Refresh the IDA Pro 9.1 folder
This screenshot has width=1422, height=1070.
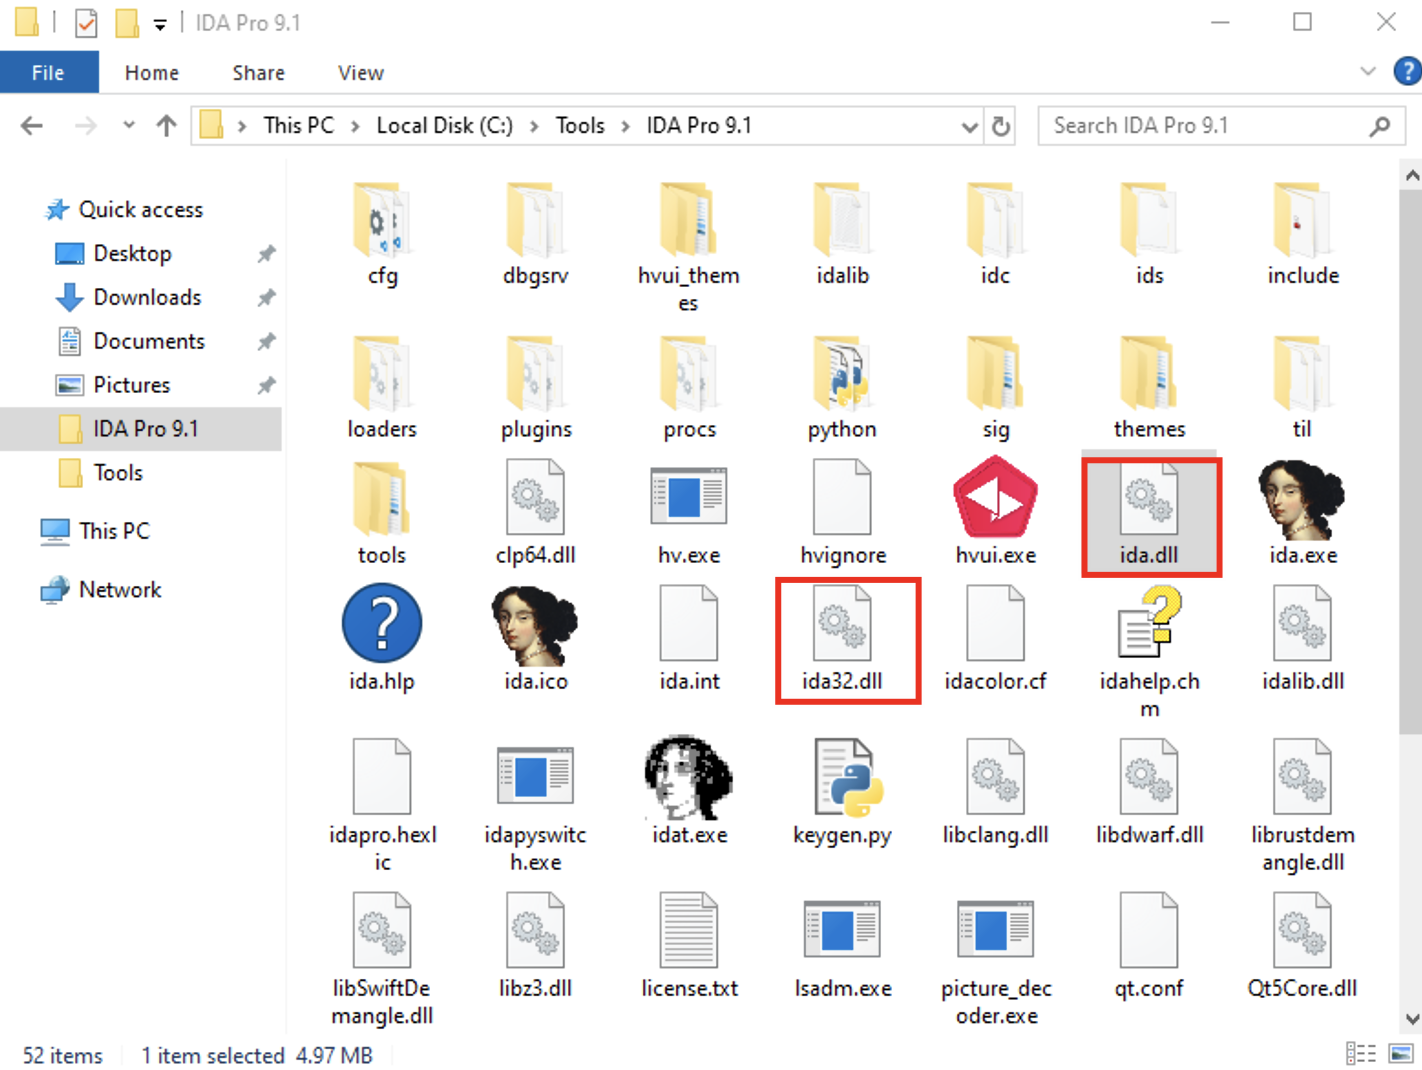point(1000,127)
